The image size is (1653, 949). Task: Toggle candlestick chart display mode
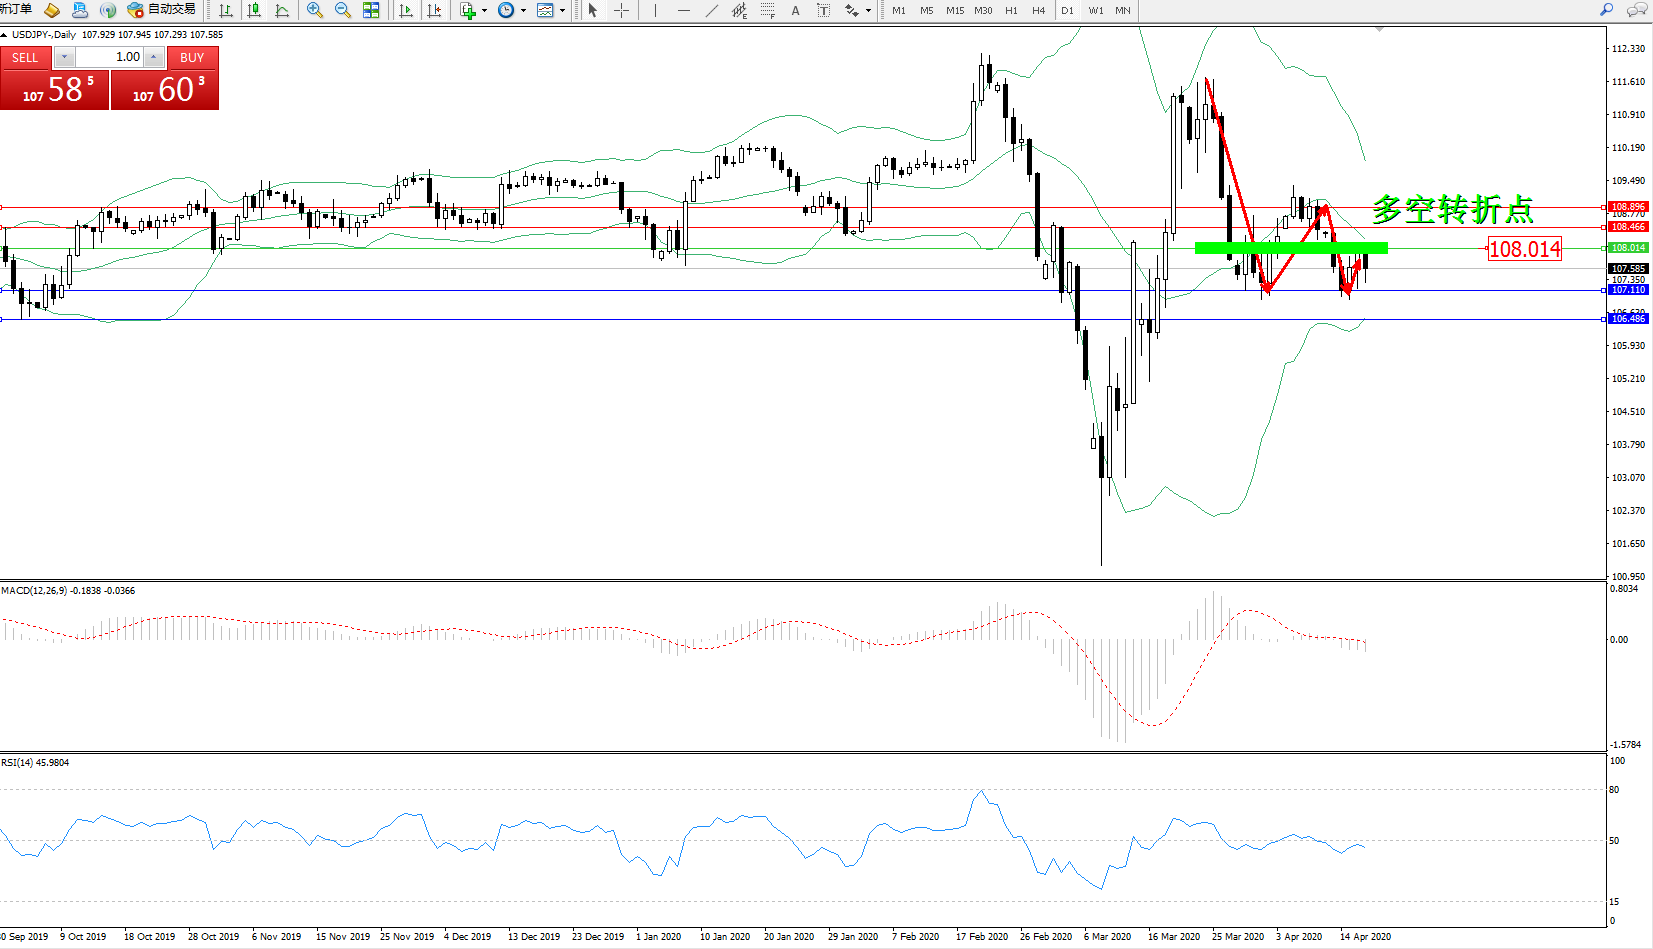click(x=254, y=10)
